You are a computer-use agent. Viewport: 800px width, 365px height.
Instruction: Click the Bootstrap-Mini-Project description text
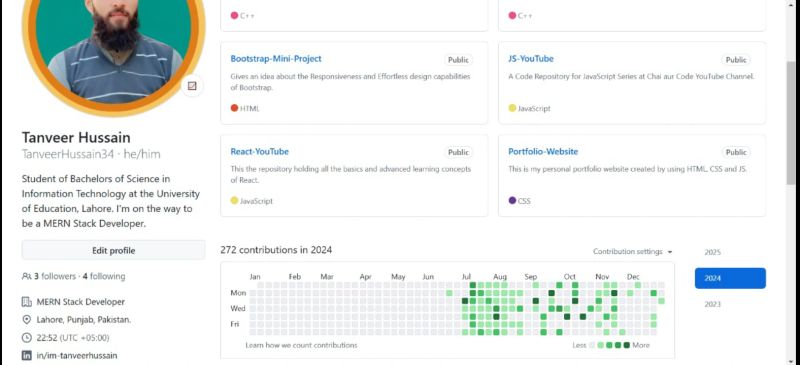[351, 82]
